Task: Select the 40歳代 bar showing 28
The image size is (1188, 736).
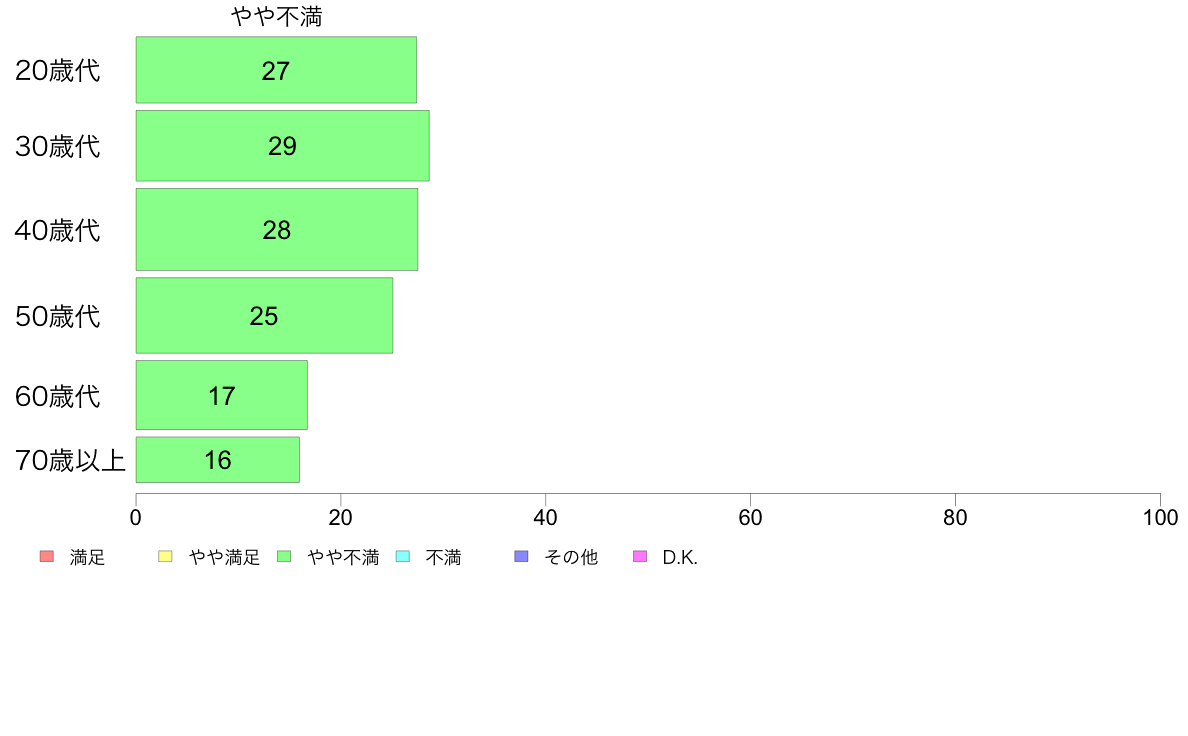Action: click(277, 230)
